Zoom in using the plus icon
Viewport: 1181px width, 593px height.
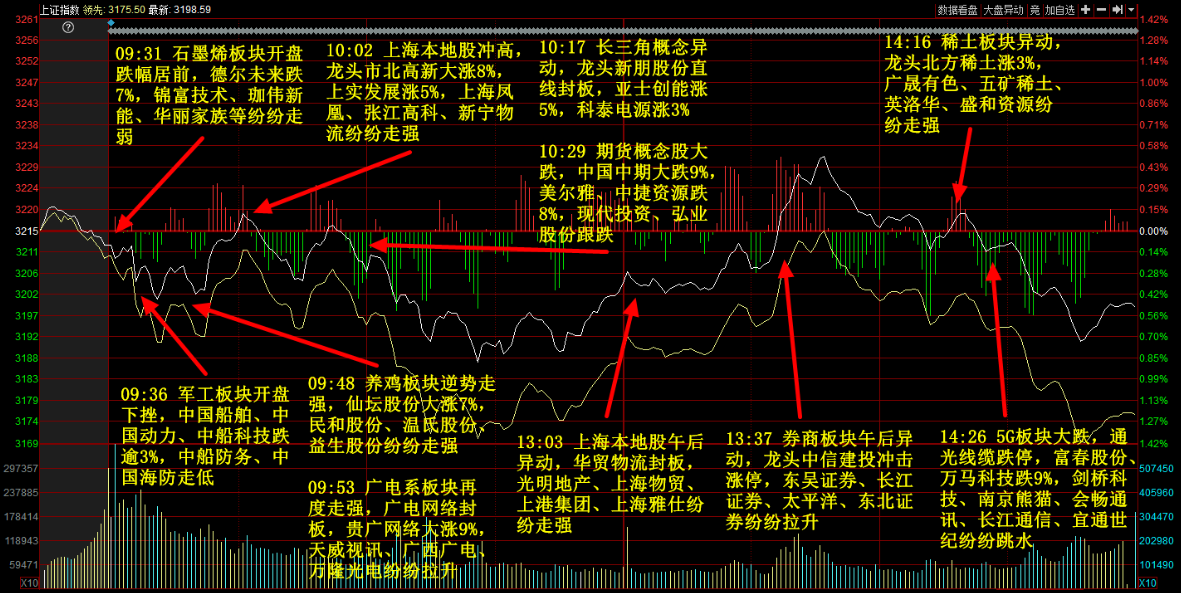[1085, 10]
